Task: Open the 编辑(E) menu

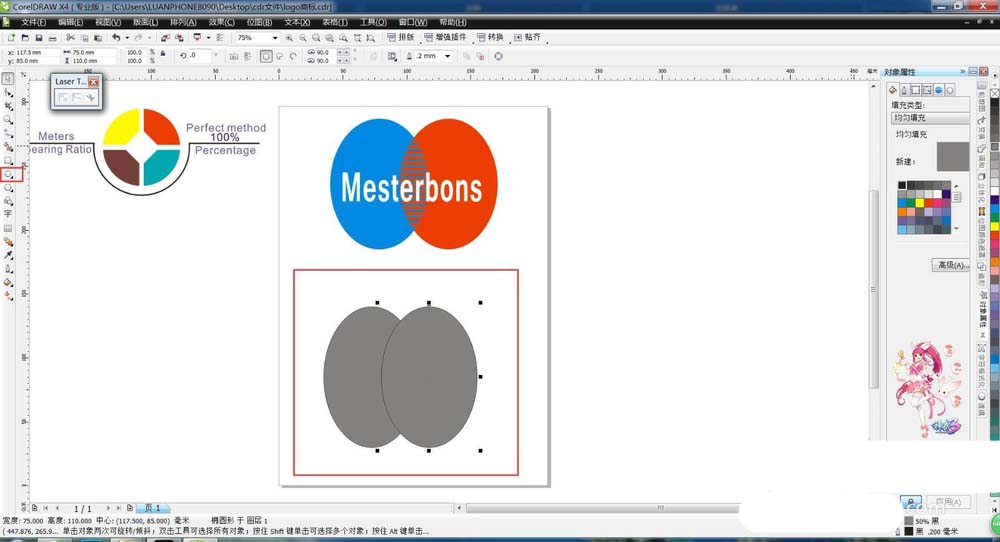Action: pyautogui.click(x=70, y=22)
